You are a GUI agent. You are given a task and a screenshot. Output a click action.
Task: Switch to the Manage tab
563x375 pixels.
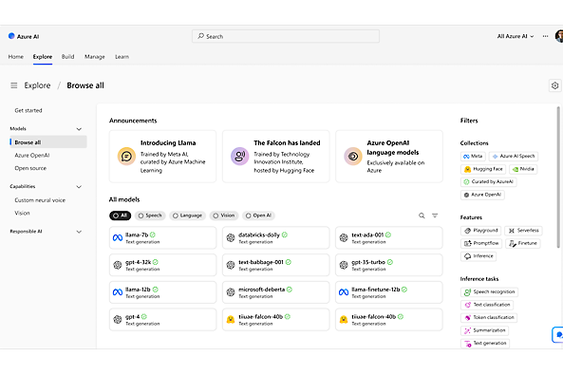point(95,57)
